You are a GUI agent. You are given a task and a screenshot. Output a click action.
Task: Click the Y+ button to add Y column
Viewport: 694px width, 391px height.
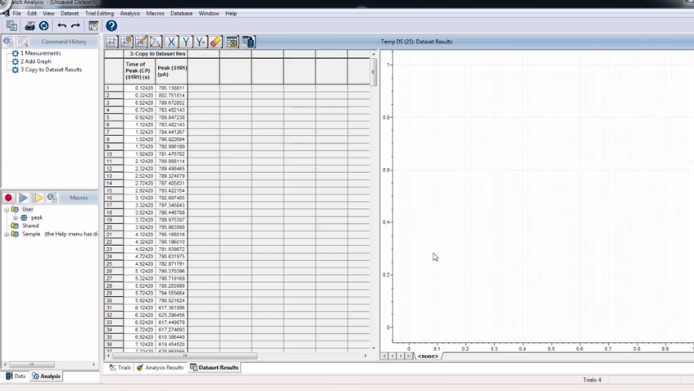(x=200, y=42)
